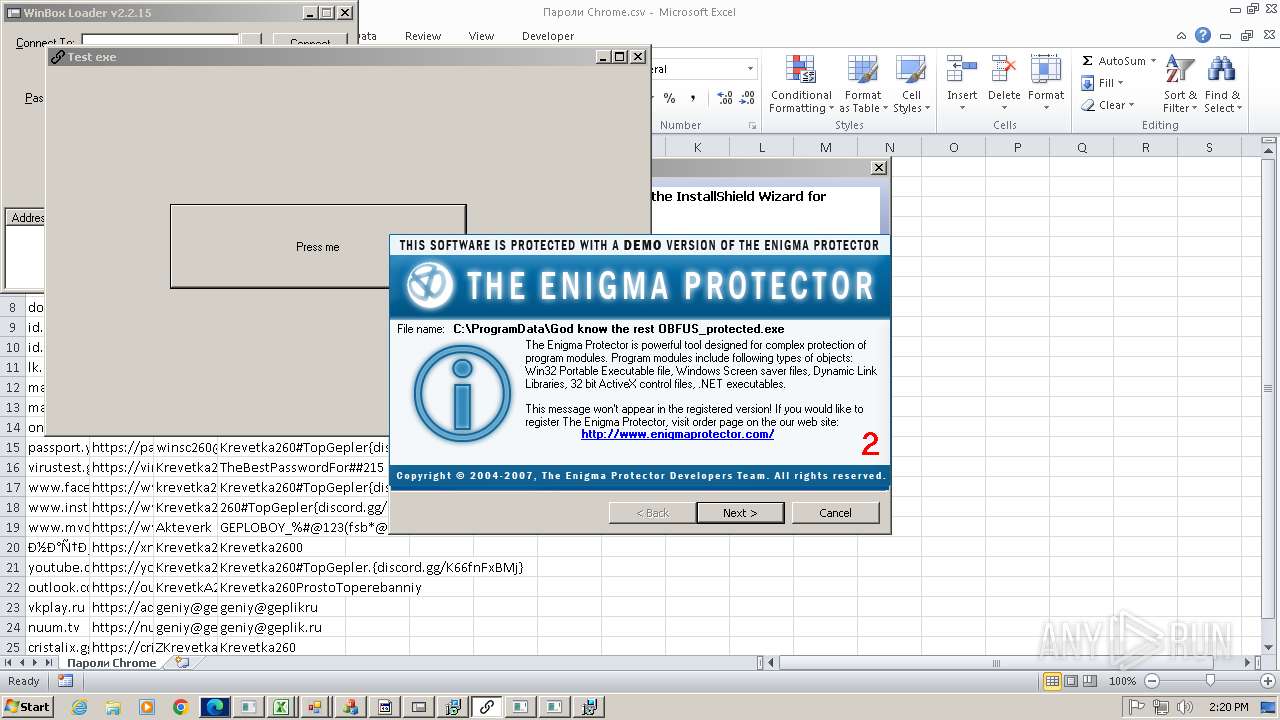
Task: Click the horizontal scrollbar thumb in Excel
Action: [996, 662]
